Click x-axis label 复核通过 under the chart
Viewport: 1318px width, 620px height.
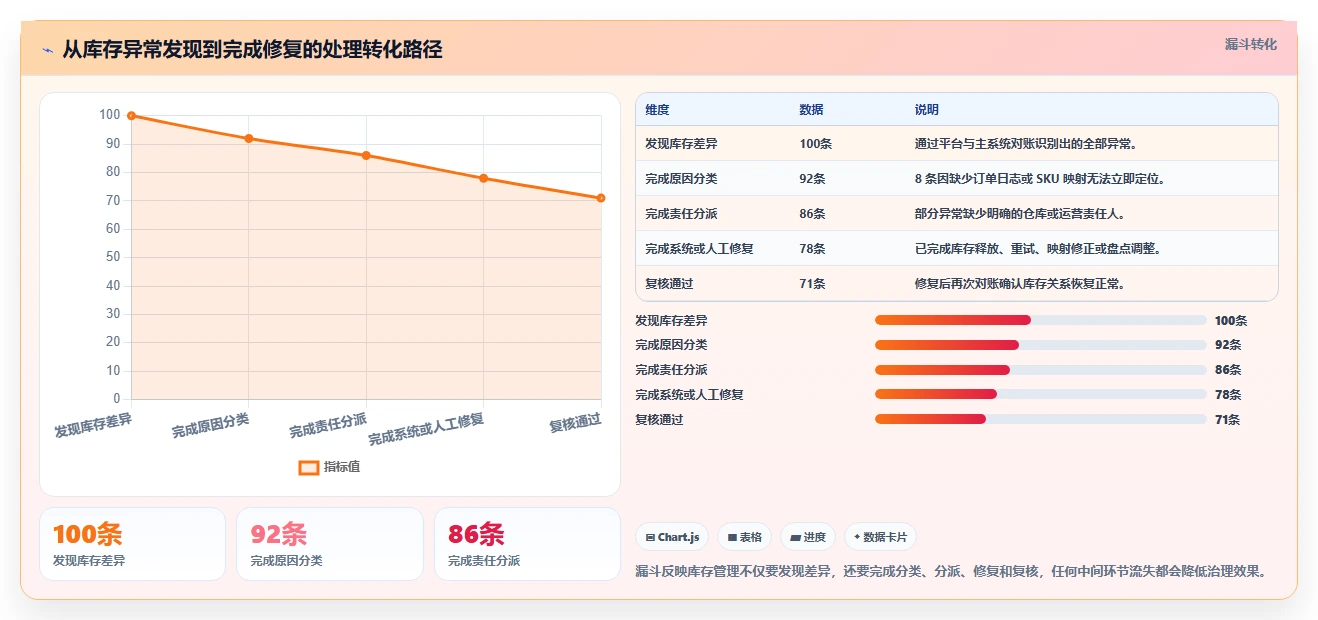(575, 423)
